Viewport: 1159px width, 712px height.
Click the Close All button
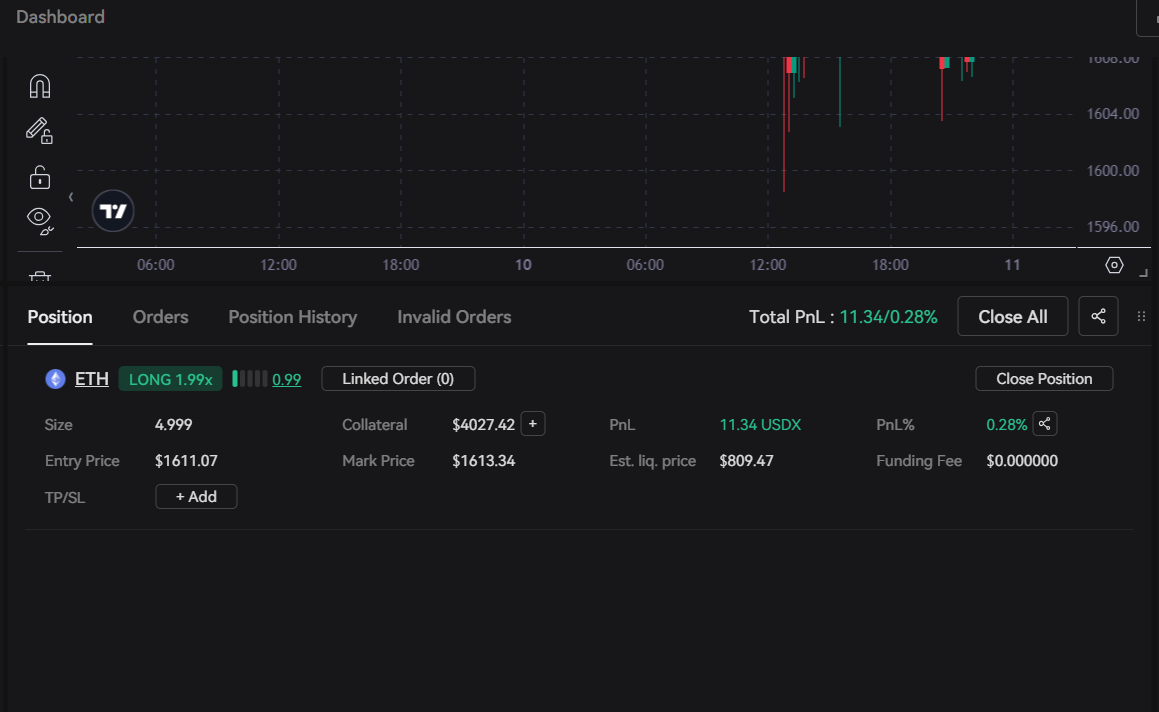(x=1013, y=316)
